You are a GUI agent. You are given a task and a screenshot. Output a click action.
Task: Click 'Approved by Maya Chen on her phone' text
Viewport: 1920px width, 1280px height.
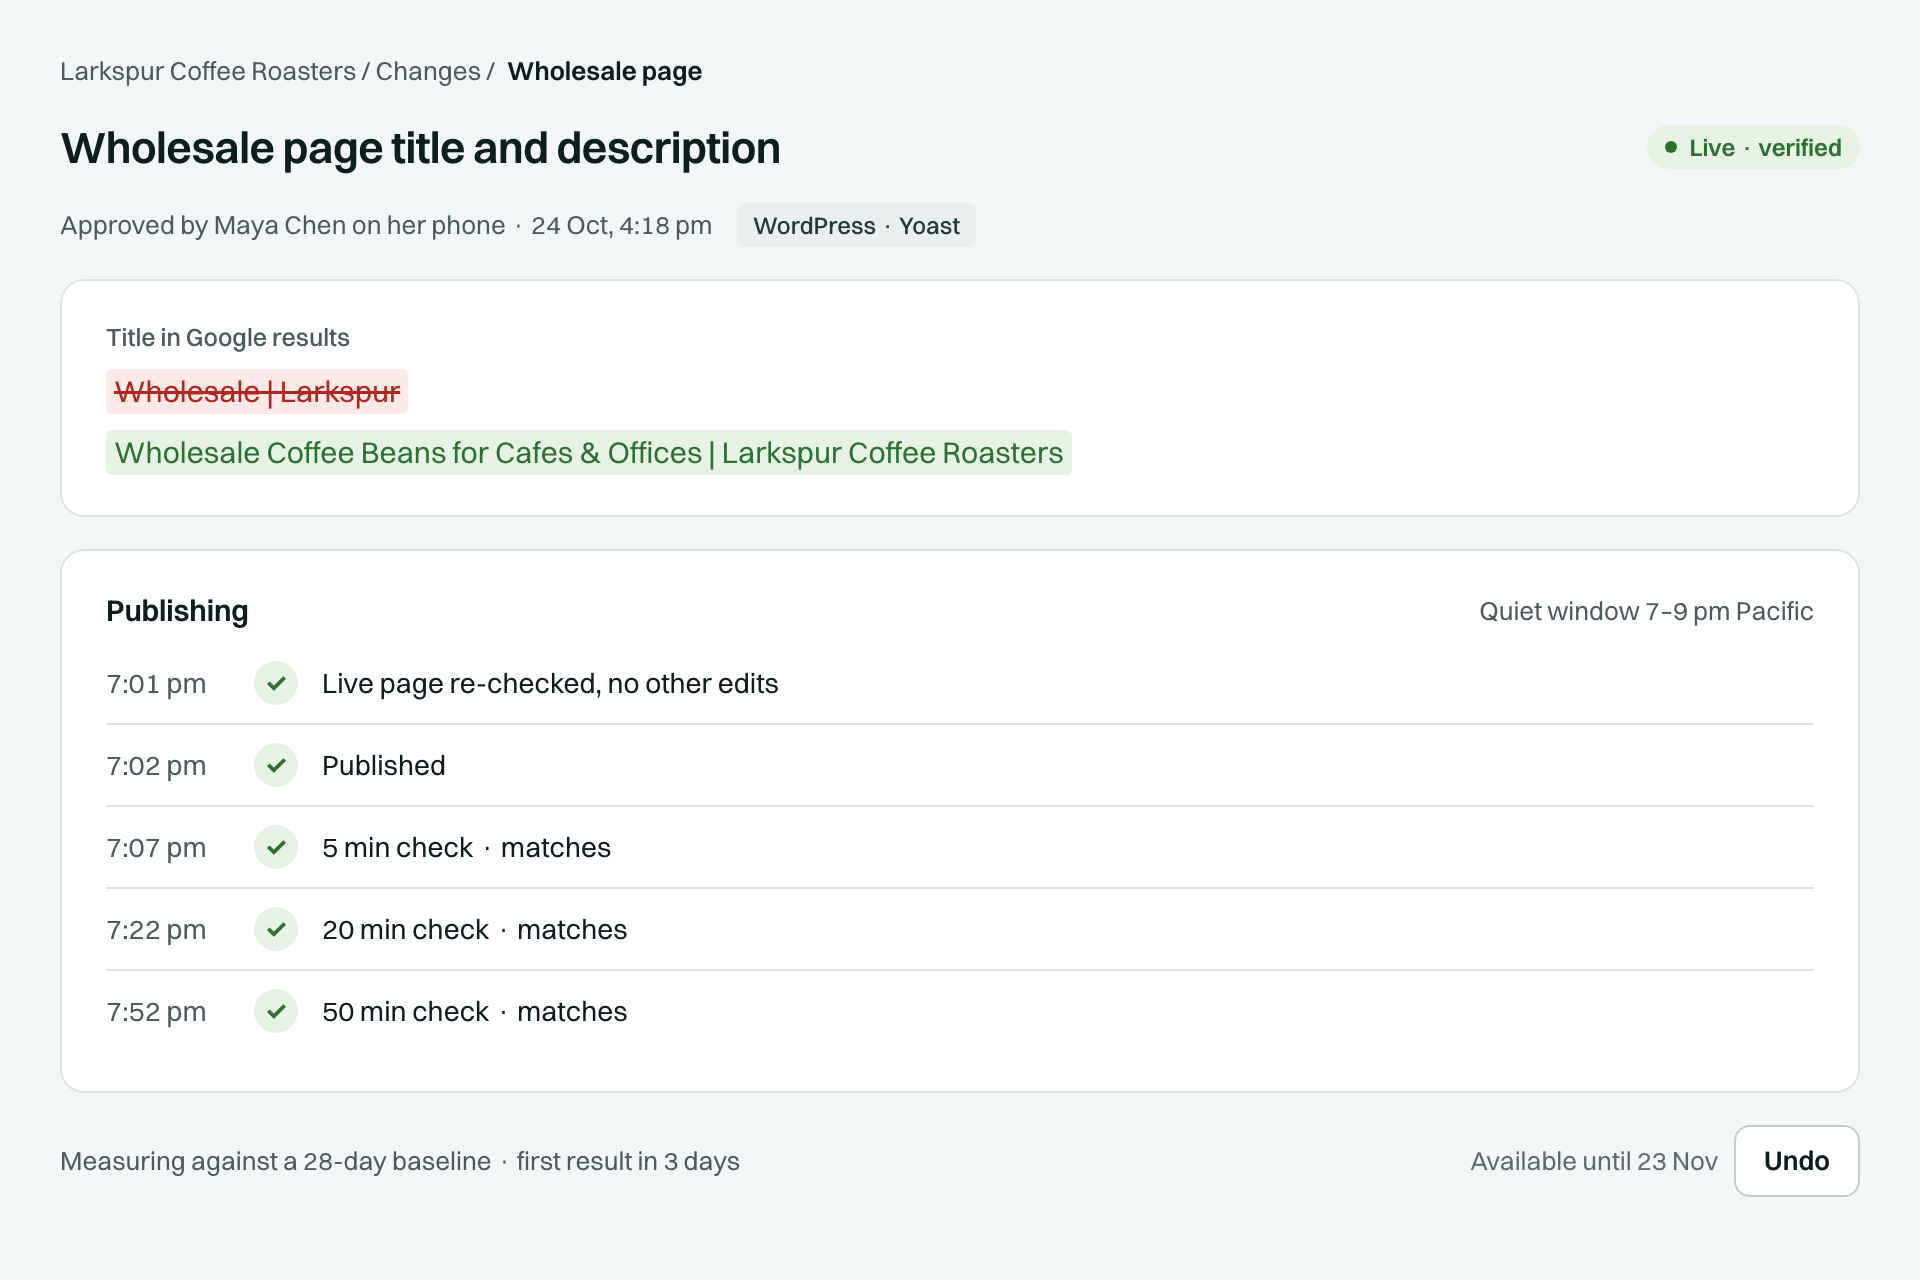click(283, 226)
